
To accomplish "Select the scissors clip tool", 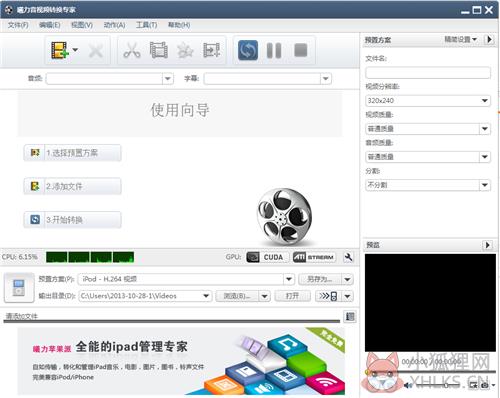I will (x=132, y=51).
